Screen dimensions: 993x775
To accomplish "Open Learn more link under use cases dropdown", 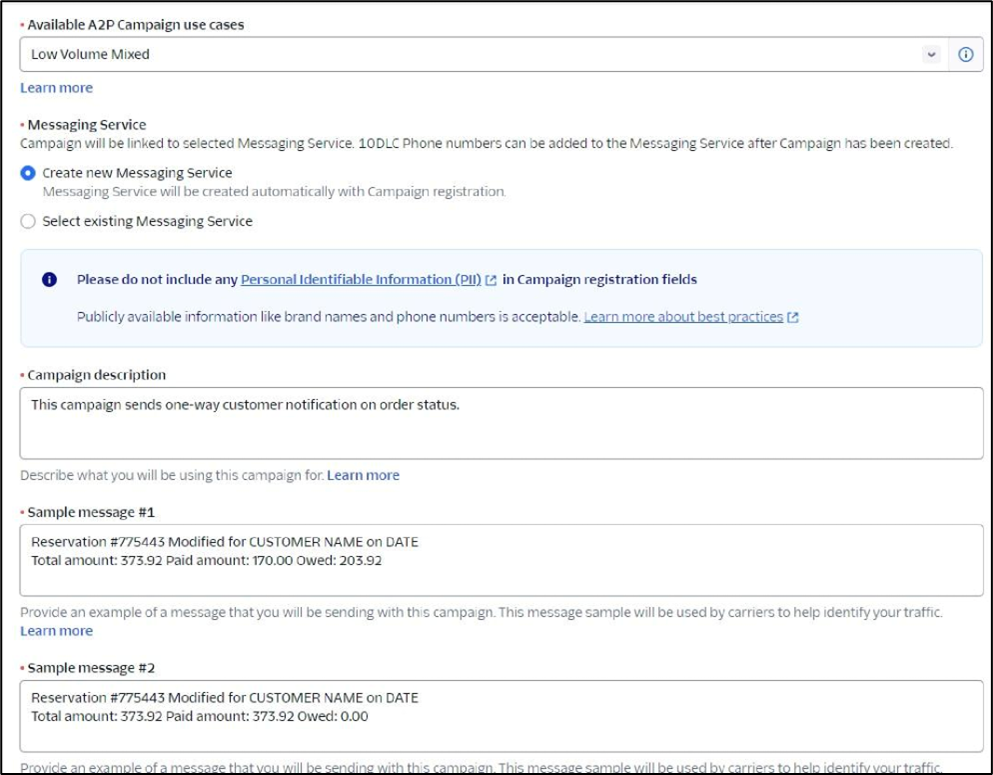I will pyautogui.click(x=56, y=88).
